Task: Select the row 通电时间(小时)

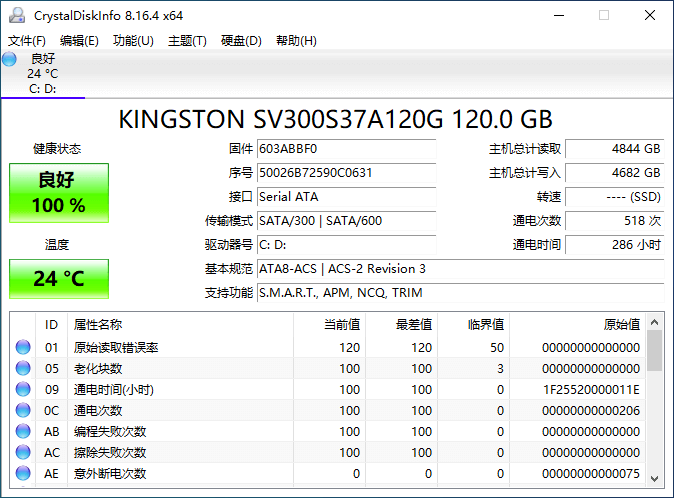Action: [328, 389]
